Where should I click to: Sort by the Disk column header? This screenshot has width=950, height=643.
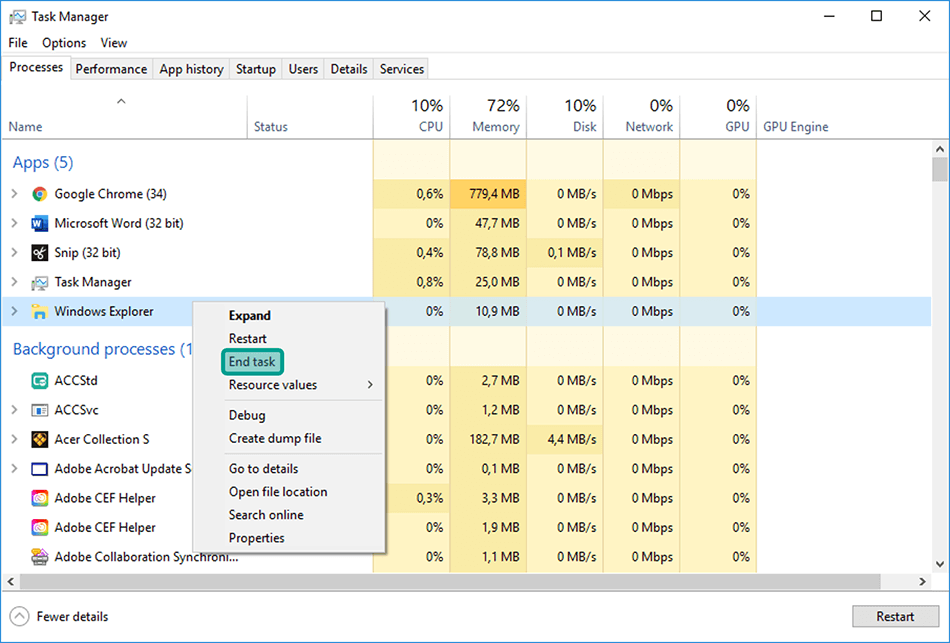[x=565, y=117]
